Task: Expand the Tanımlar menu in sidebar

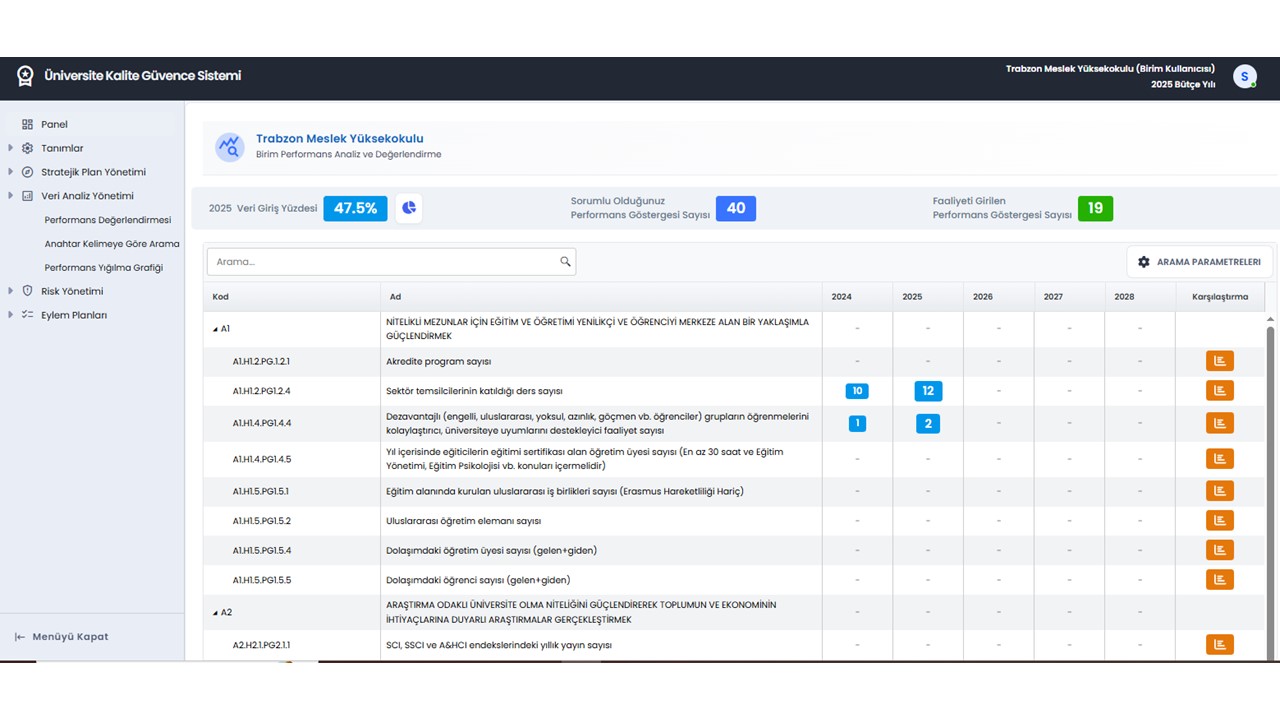Action: (62, 148)
